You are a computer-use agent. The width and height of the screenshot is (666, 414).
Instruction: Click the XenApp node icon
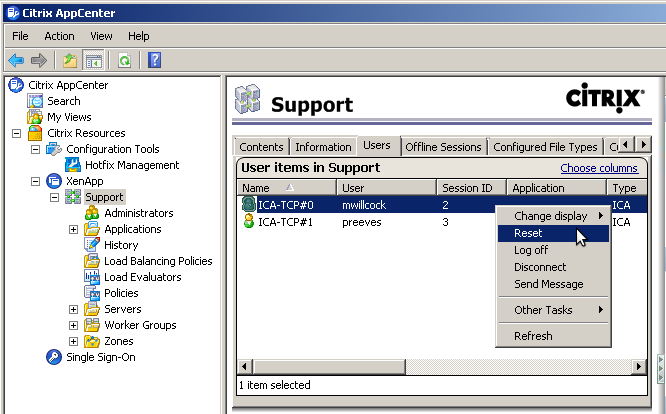[x=54, y=181]
